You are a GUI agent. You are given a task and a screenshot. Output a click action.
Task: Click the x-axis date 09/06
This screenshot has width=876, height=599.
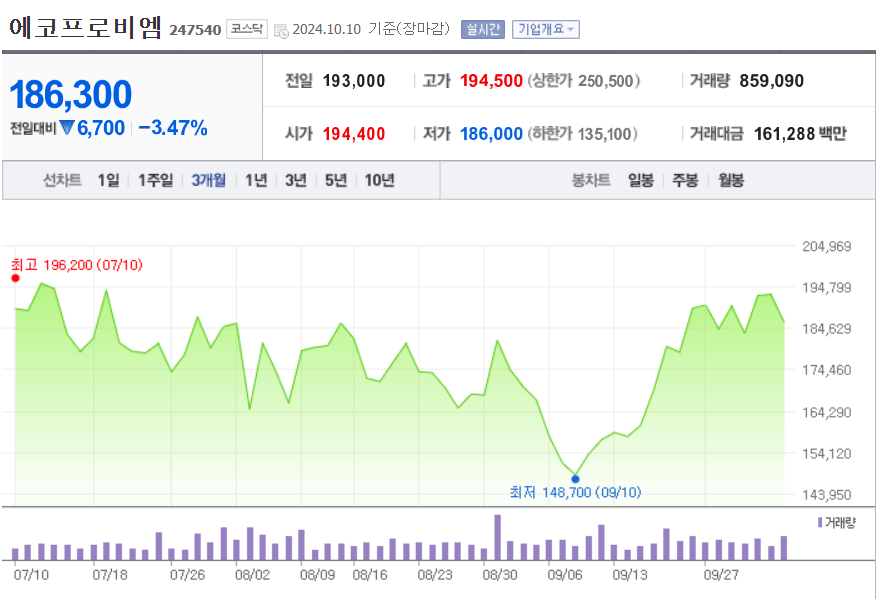[565, 575]
